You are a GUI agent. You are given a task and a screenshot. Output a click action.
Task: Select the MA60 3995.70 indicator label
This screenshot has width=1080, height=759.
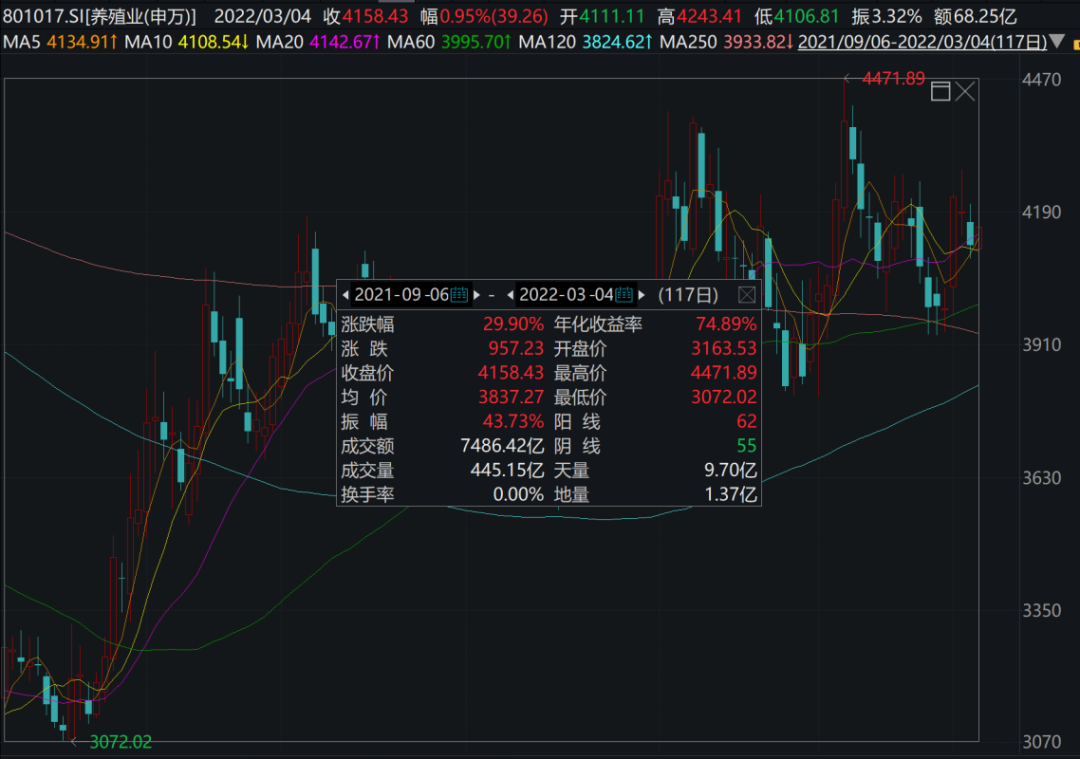(x=449, y=42)
